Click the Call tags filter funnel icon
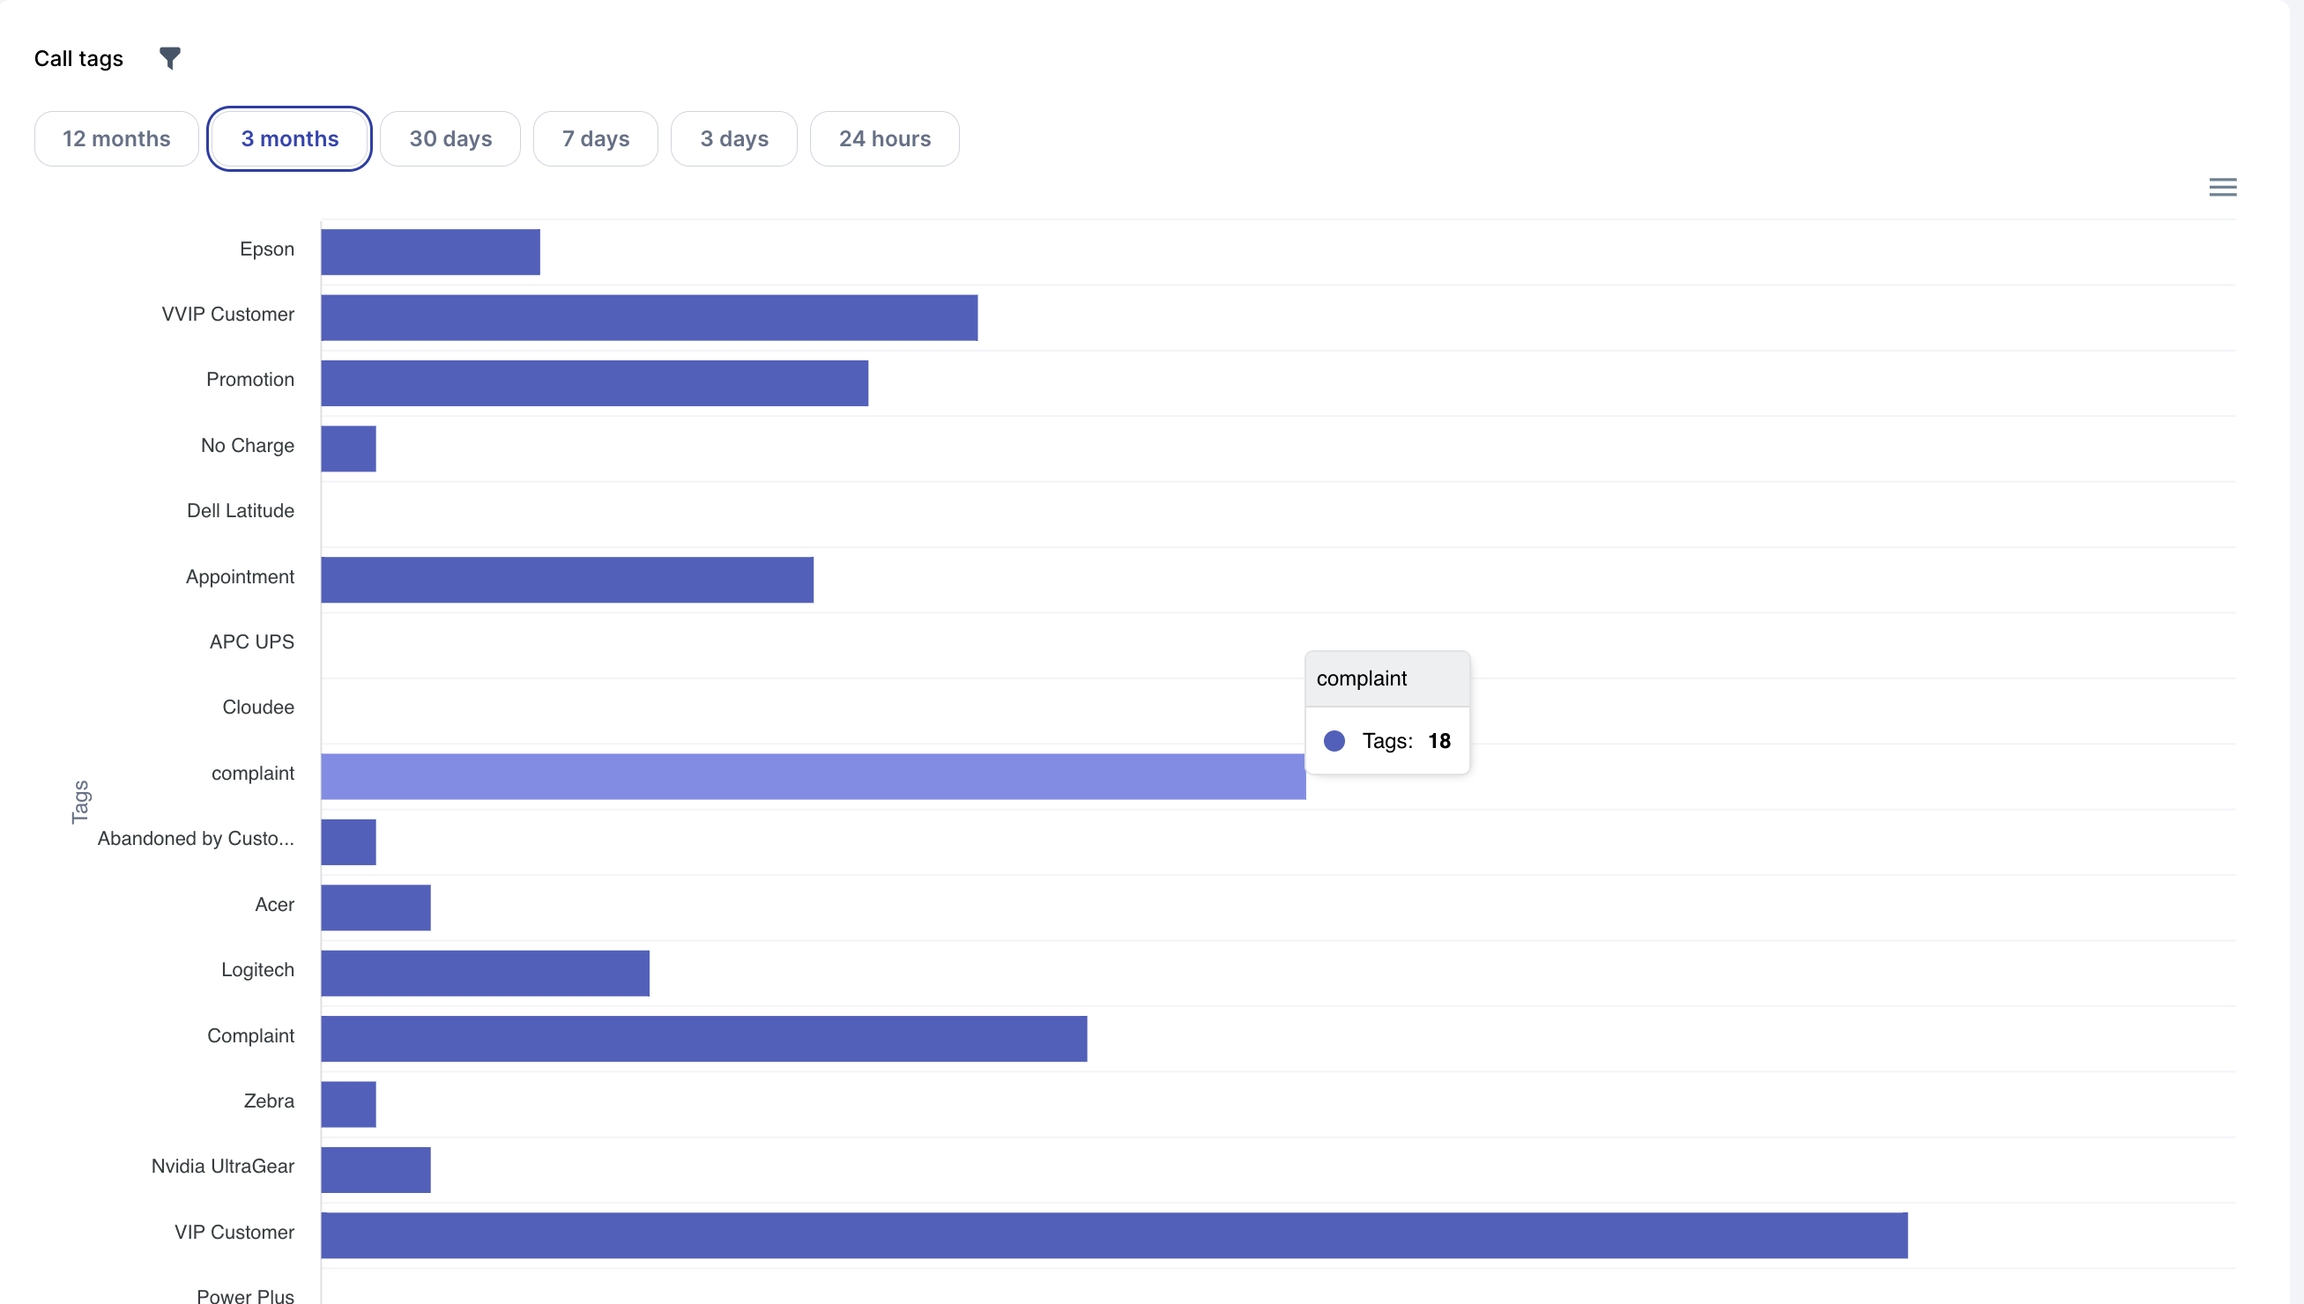 [x=170, y=58]
